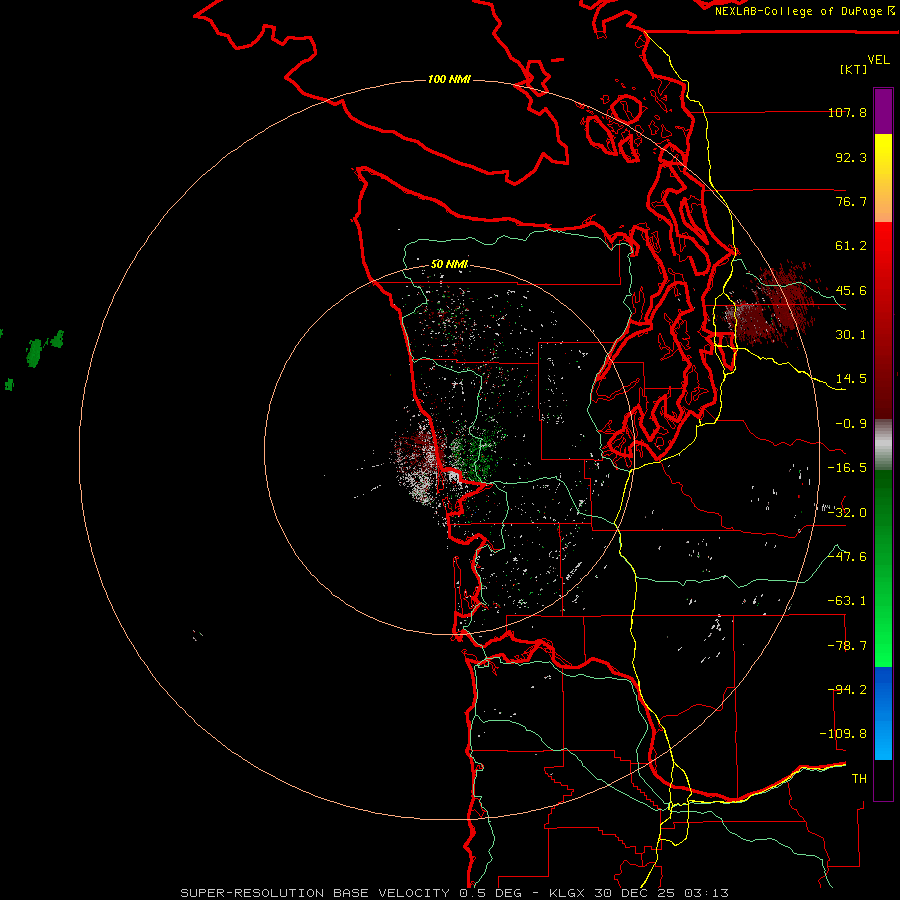
Task: Click the -16.5 velocity scale value
Action: click(x=847, y=468)
